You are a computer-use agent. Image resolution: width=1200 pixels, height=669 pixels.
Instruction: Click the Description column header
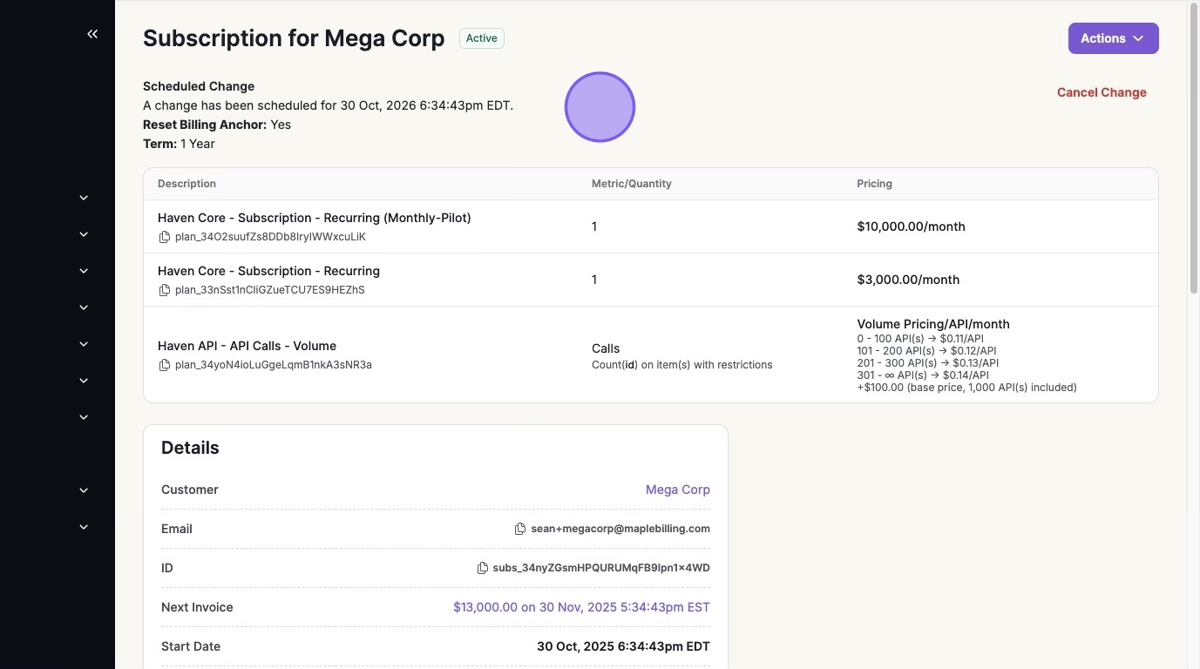tap(187, 184)
